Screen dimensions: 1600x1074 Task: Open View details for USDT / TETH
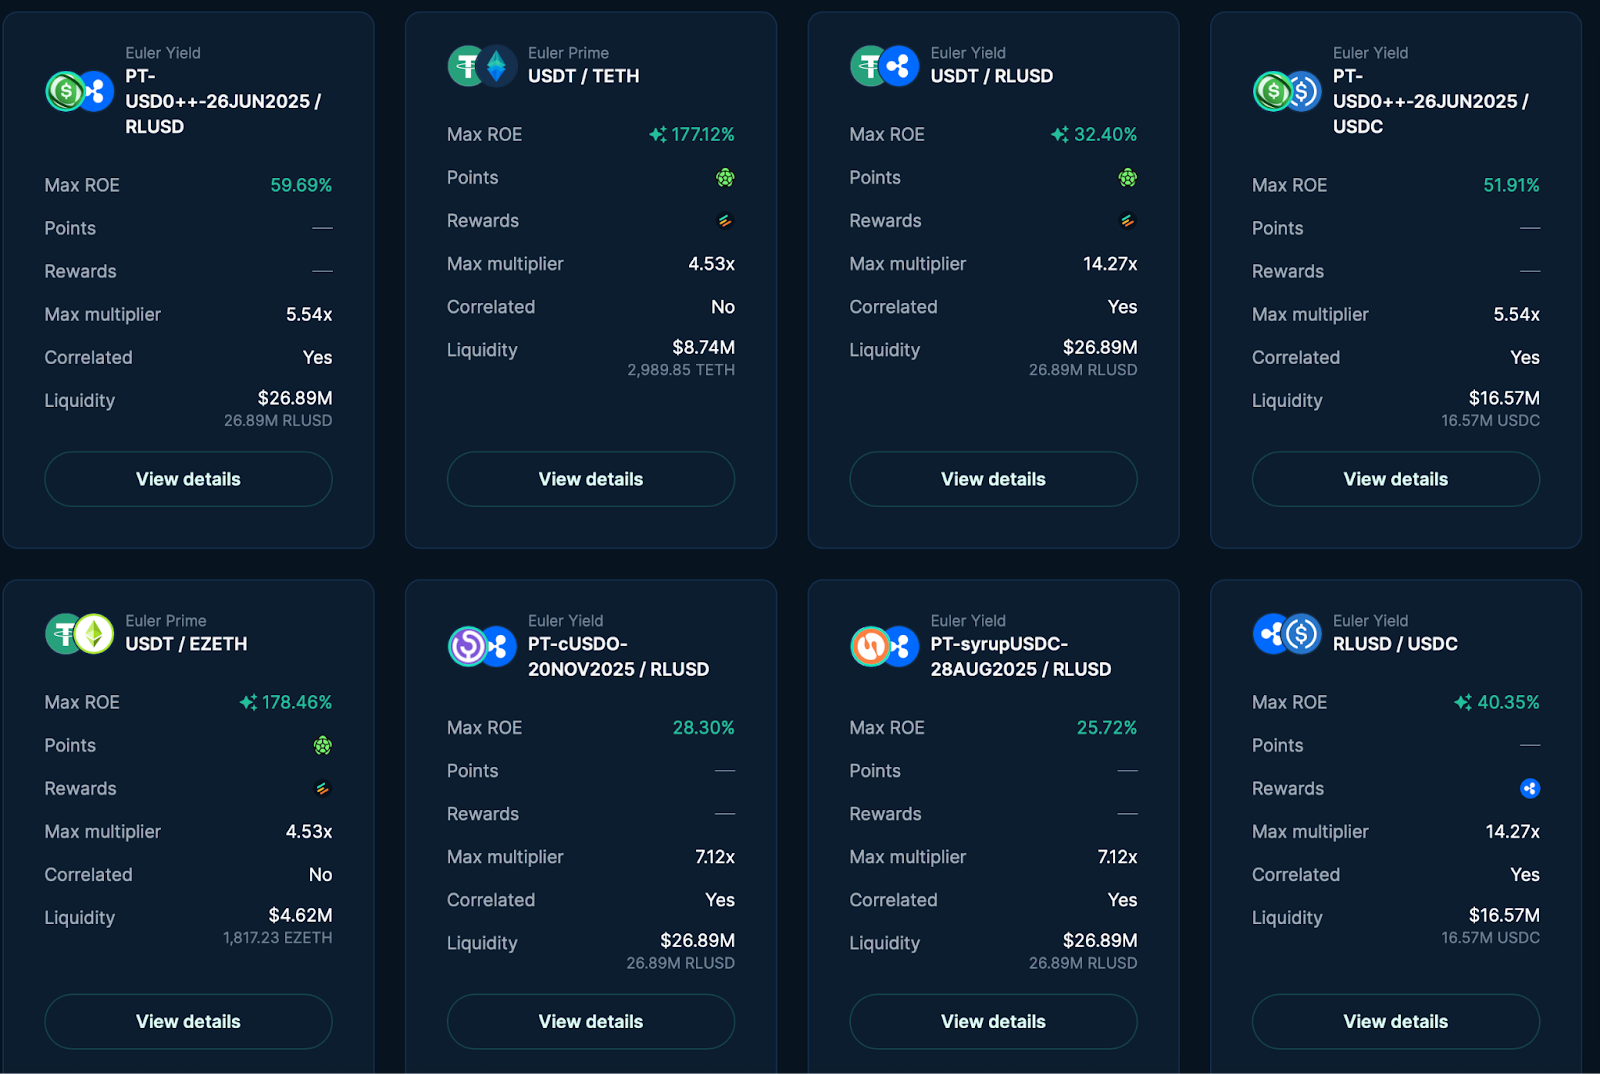591,479
